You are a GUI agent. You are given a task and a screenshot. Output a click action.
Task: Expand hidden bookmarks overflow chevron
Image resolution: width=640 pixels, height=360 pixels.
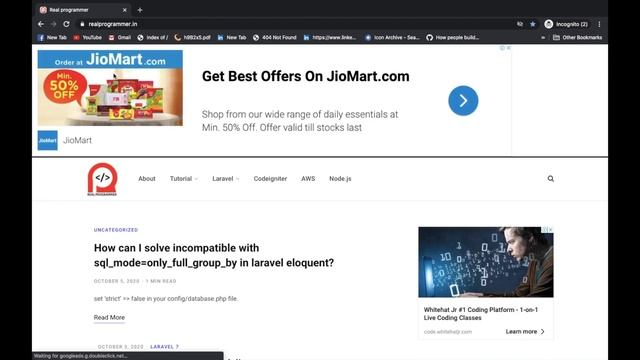[543, 37]
